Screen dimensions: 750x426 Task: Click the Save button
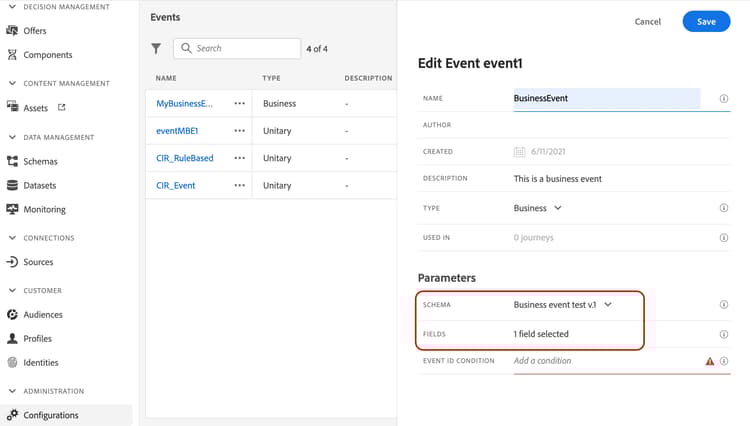pos(706,21)
